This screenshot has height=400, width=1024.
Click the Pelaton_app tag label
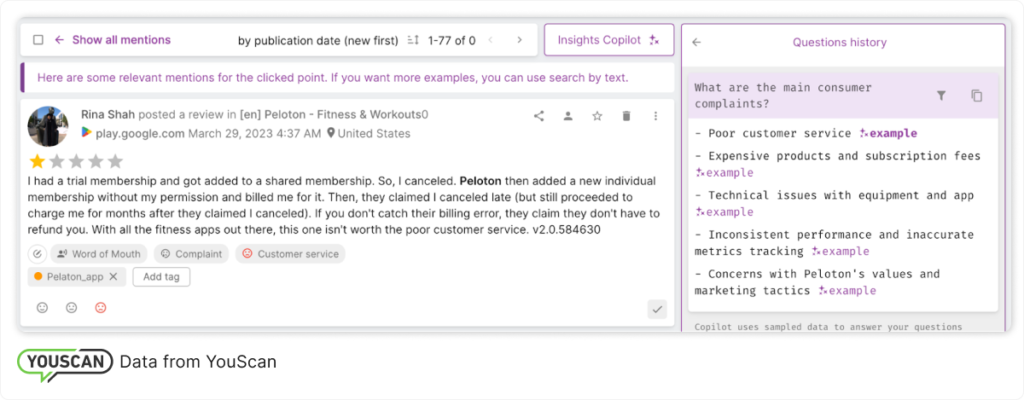[75, 277]
